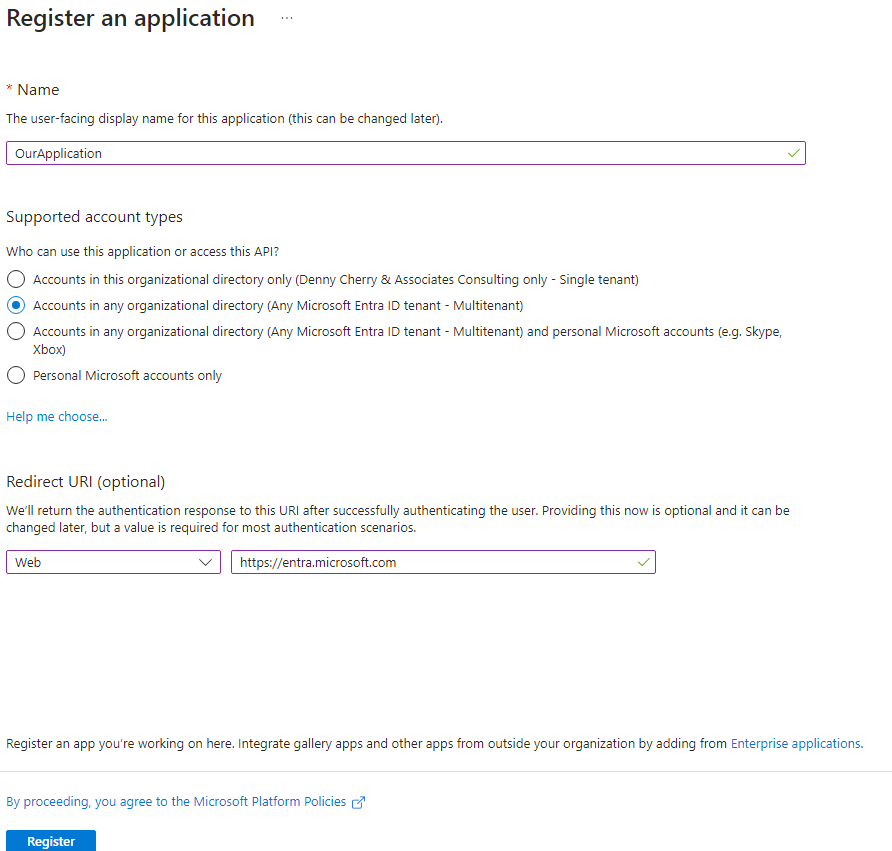Screen dimensions: 892x851
Task: Open the Web platform type dropdown
Action: [113, 562]
